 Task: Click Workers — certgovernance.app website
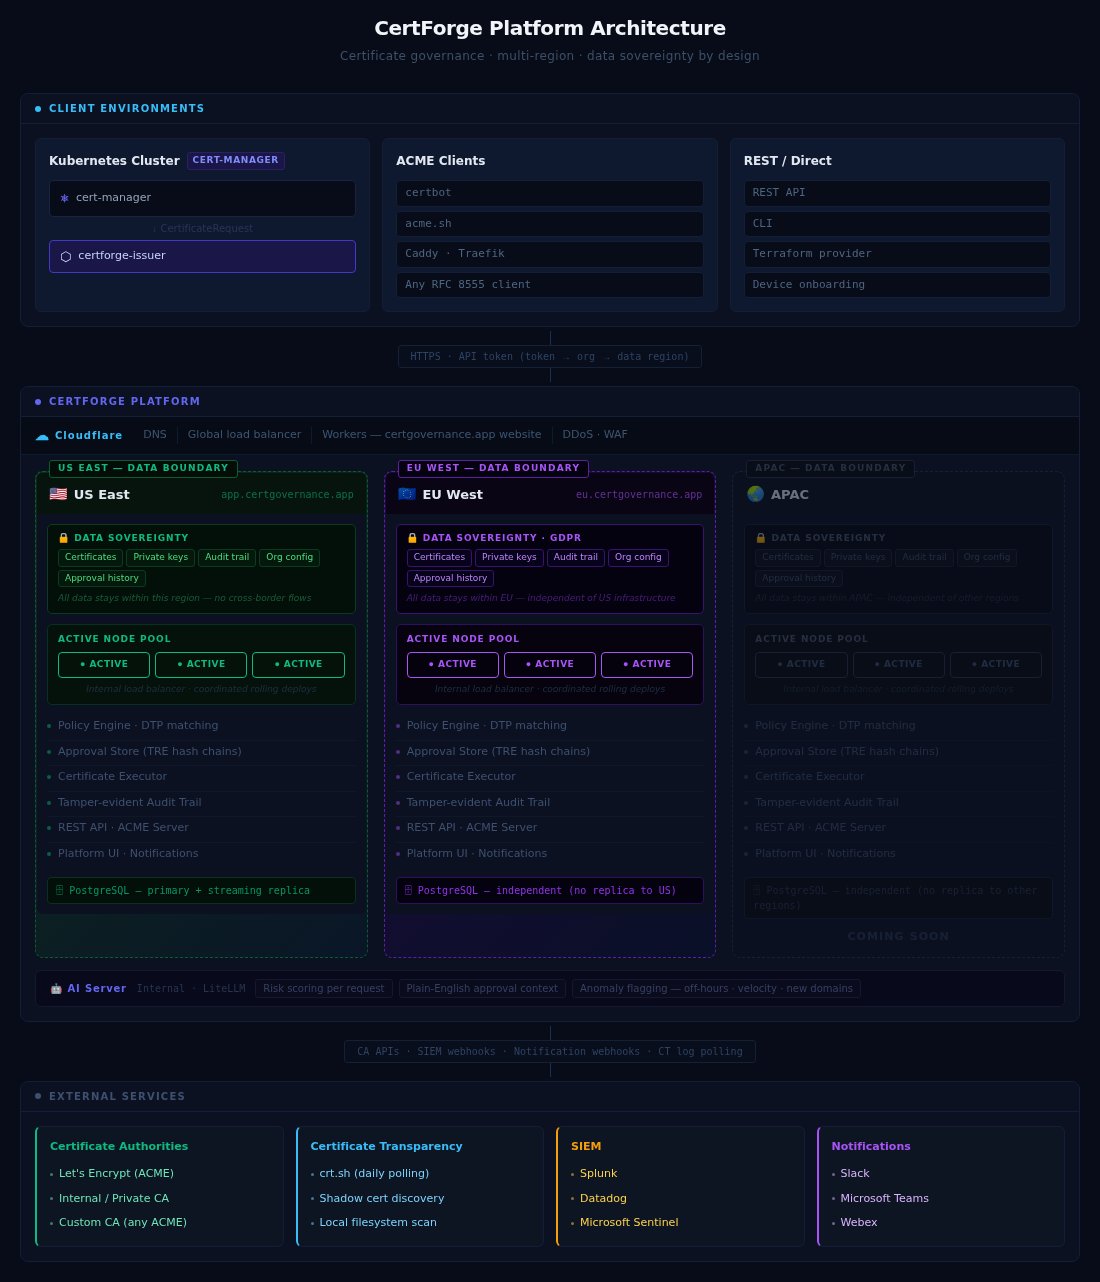431,435
